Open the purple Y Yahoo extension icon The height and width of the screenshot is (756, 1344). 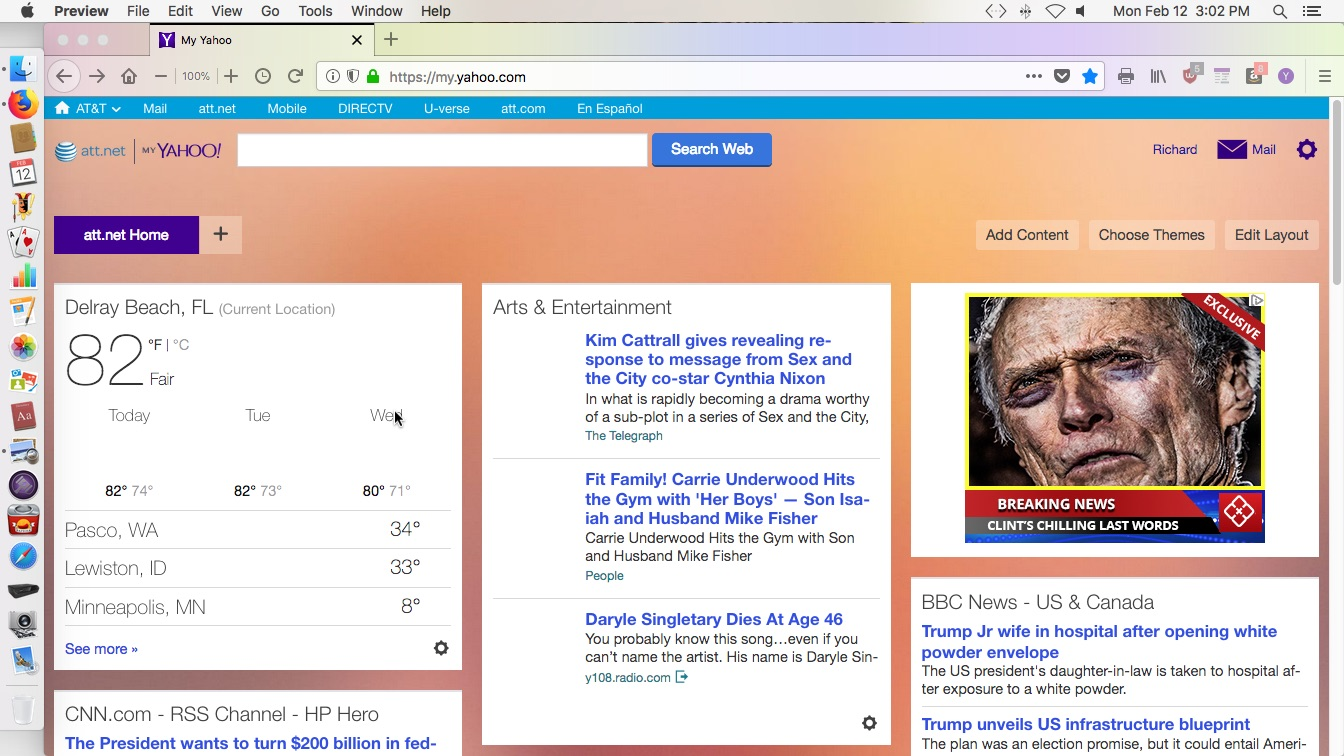pyautogui.click(x=1286, y=76)
